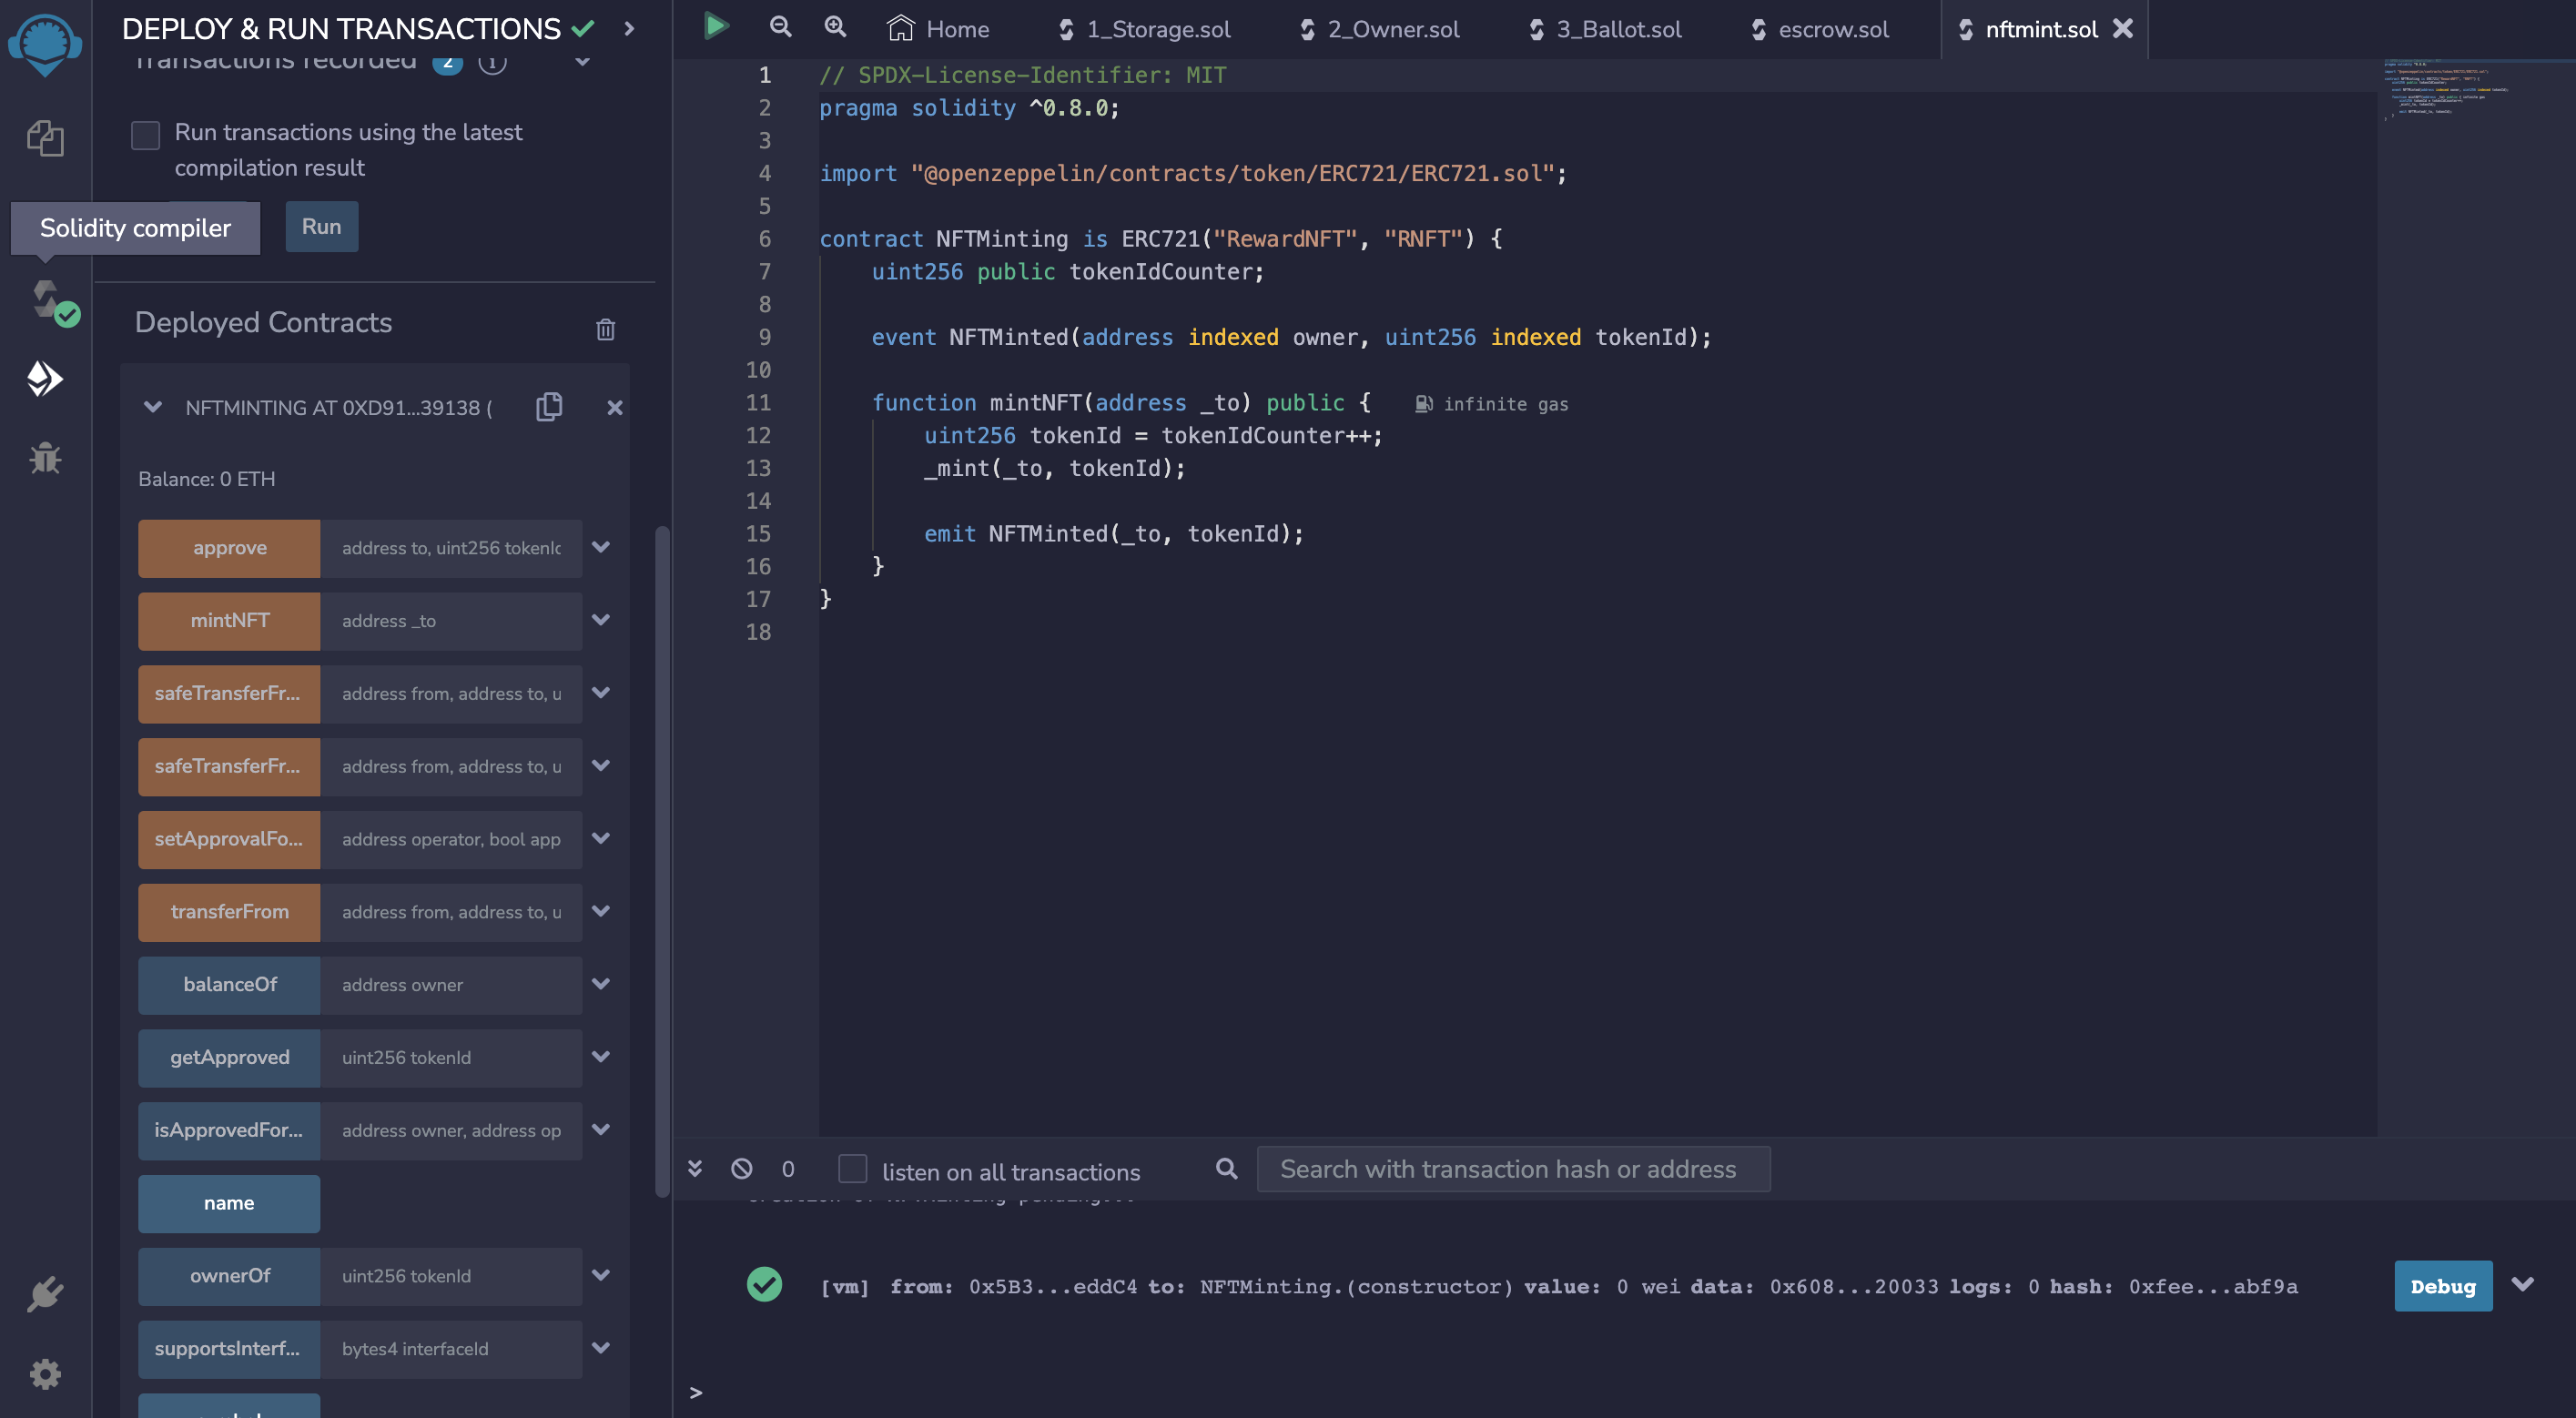Click the transaction hash search field
The image size is (2576, 1418).
[1512, 1169]
